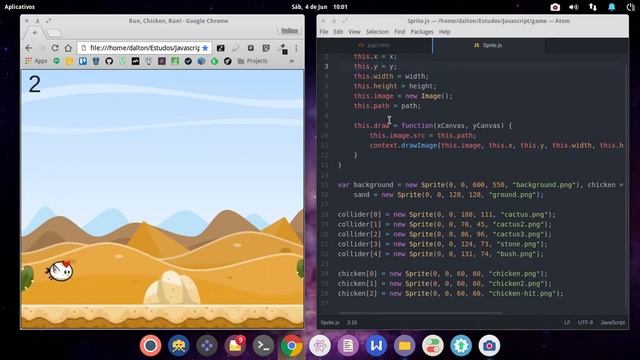Open the Trello bookmark icon
The image size is (640, 360).
pos(83,61)
